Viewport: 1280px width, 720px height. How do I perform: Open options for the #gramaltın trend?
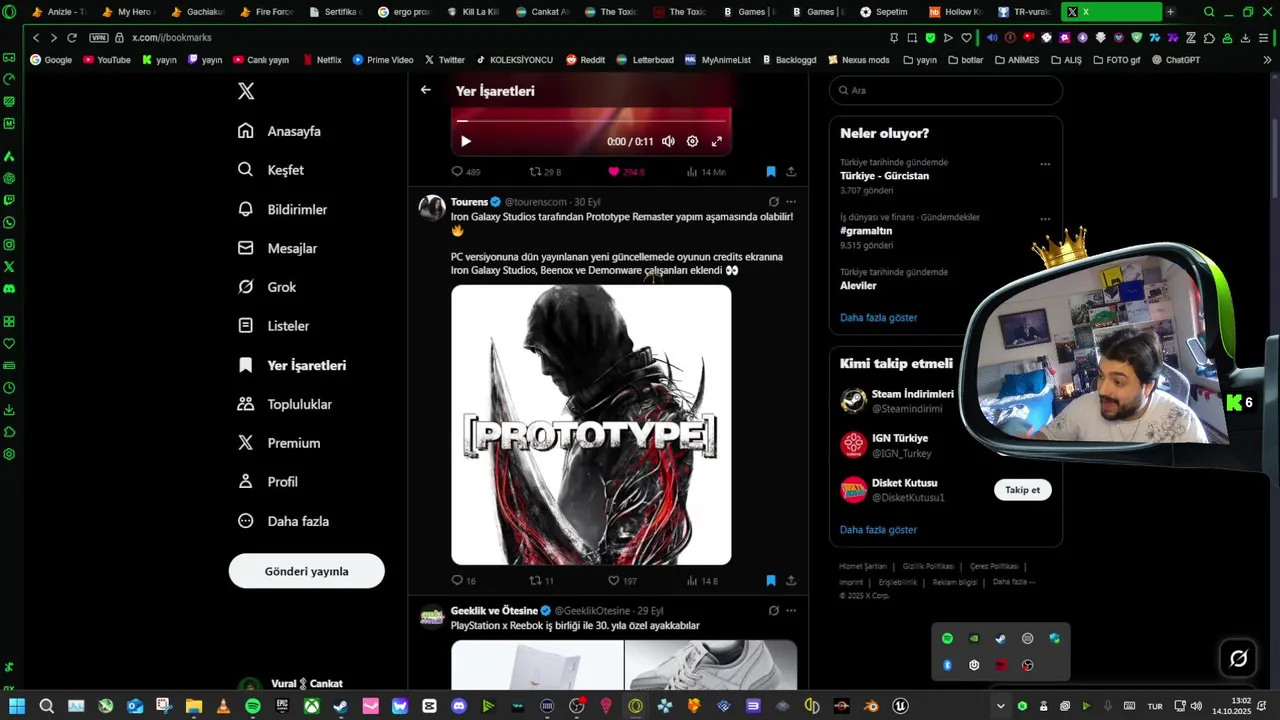point(1045,219)
